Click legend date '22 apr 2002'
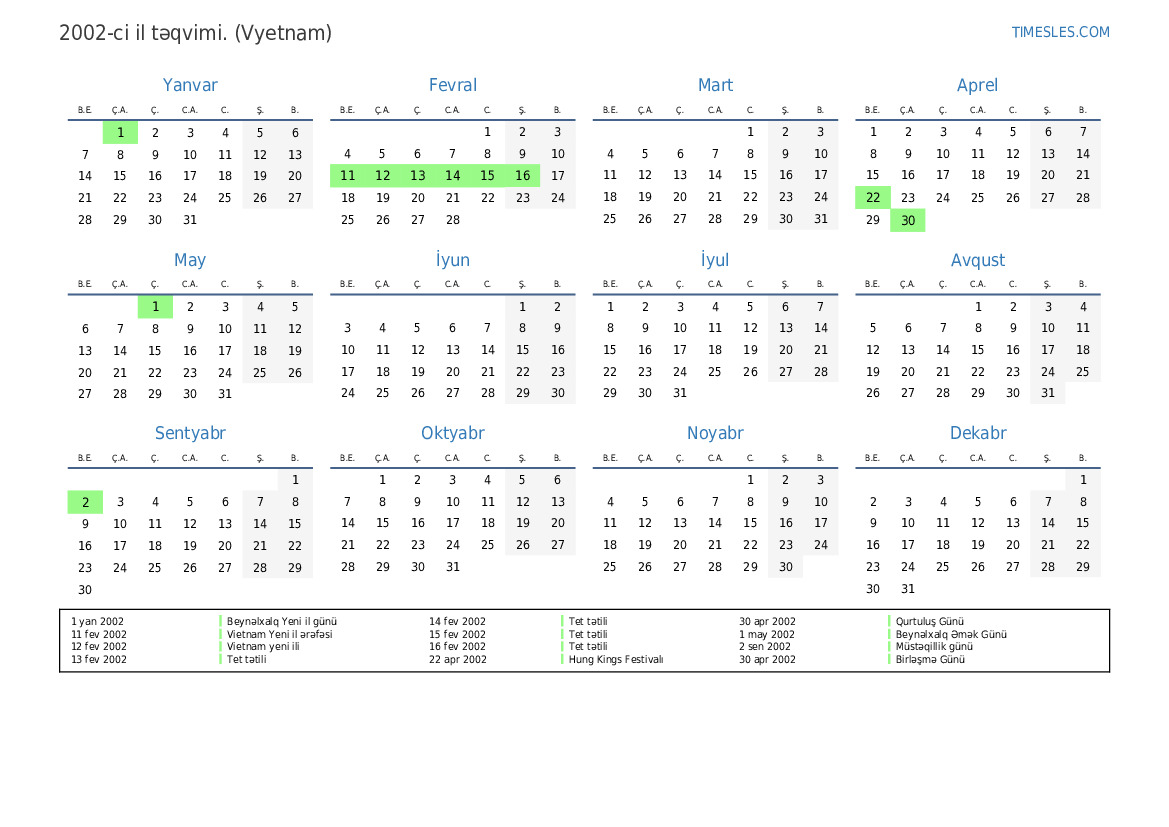 458,659
